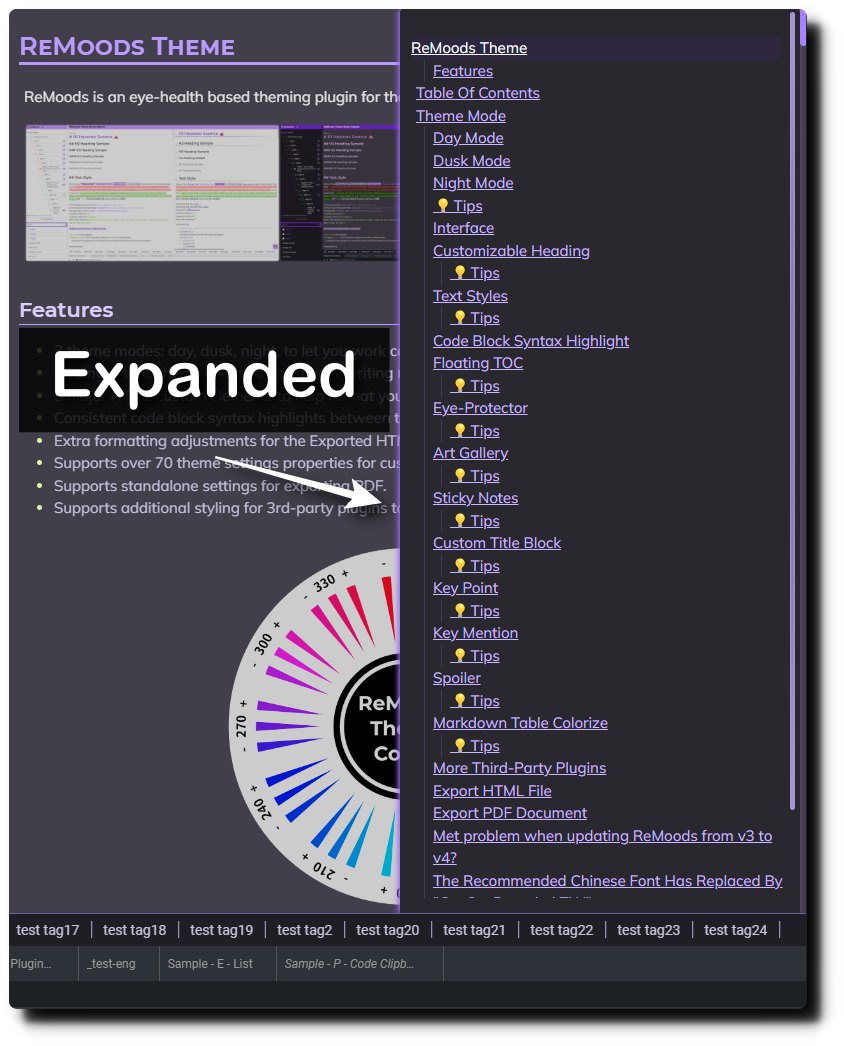This screenshot has height=1046, width=844.
Task: Select tag test tag20
Action: point(388,930)
